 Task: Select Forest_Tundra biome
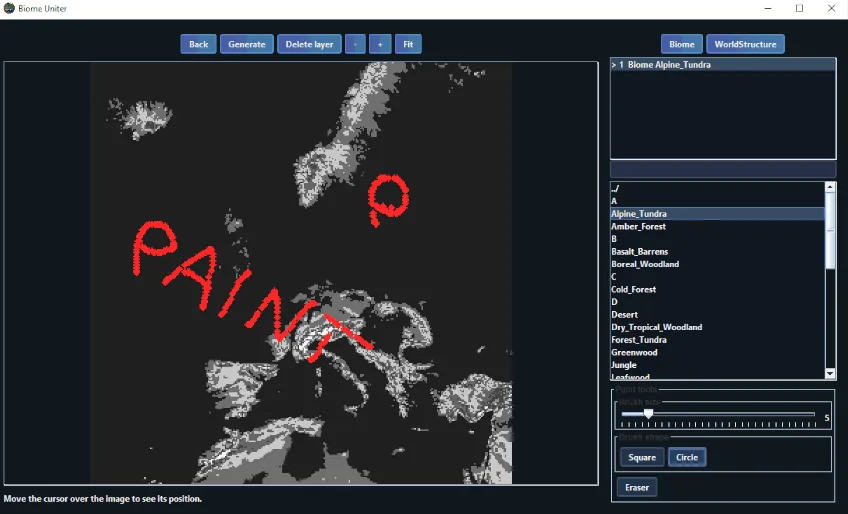click(x=717, y=340)
